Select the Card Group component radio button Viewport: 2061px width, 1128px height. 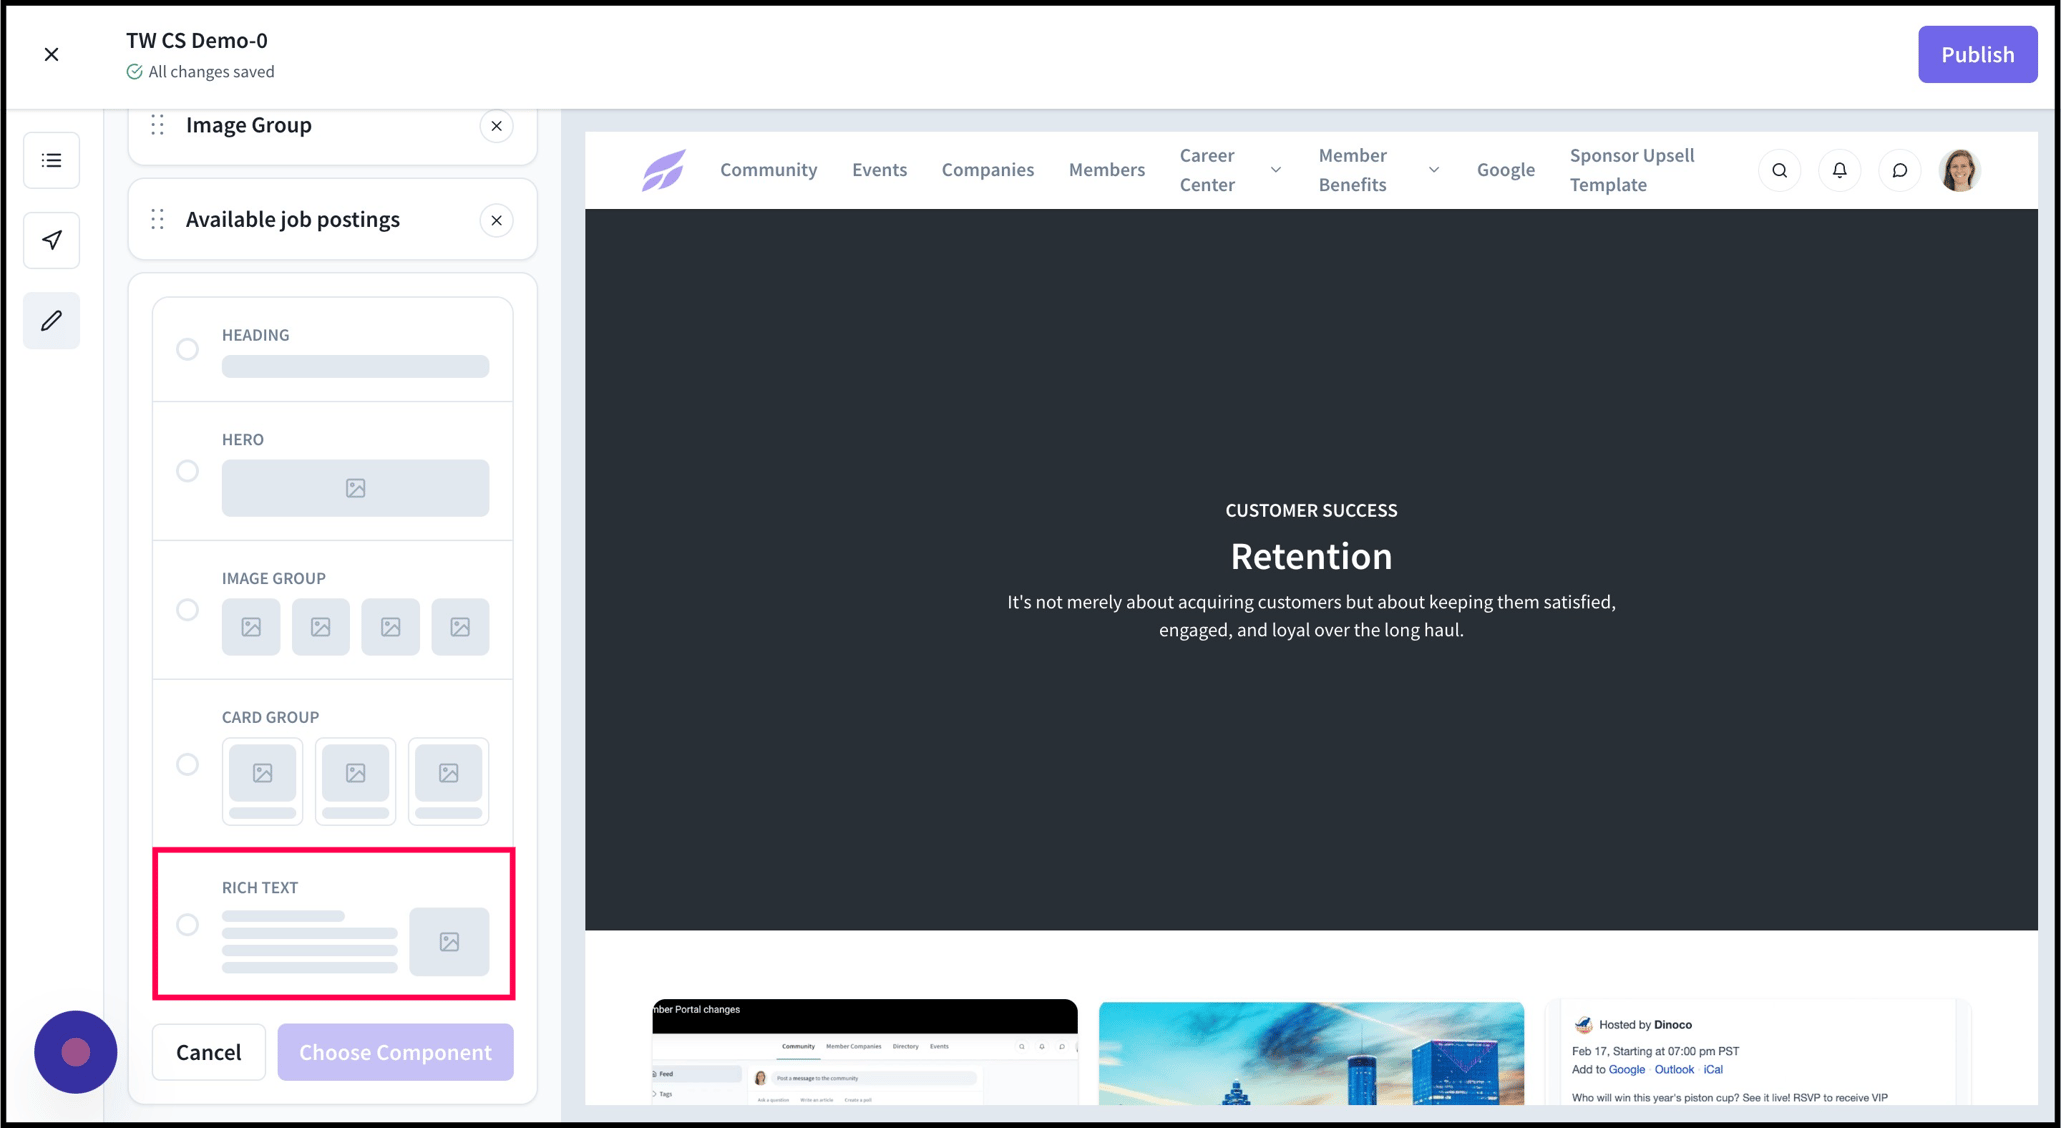click(x=187, y=765)
